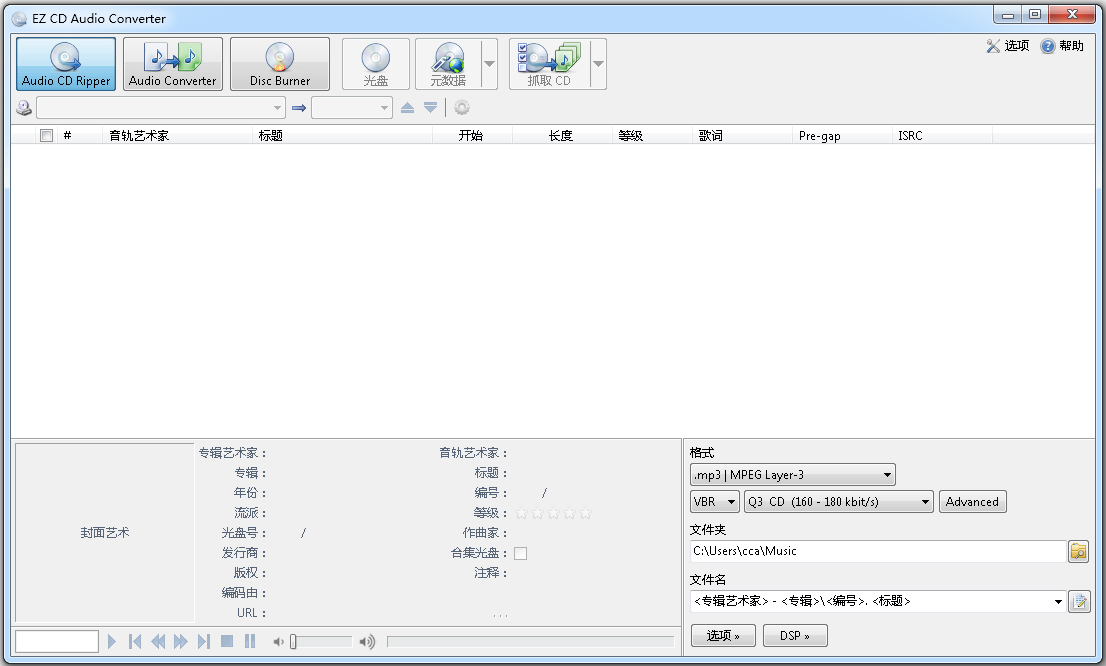Switch to the Audio Converter mode
Viewport: 1106px width, 666px height.
click(x=173, y=64)
